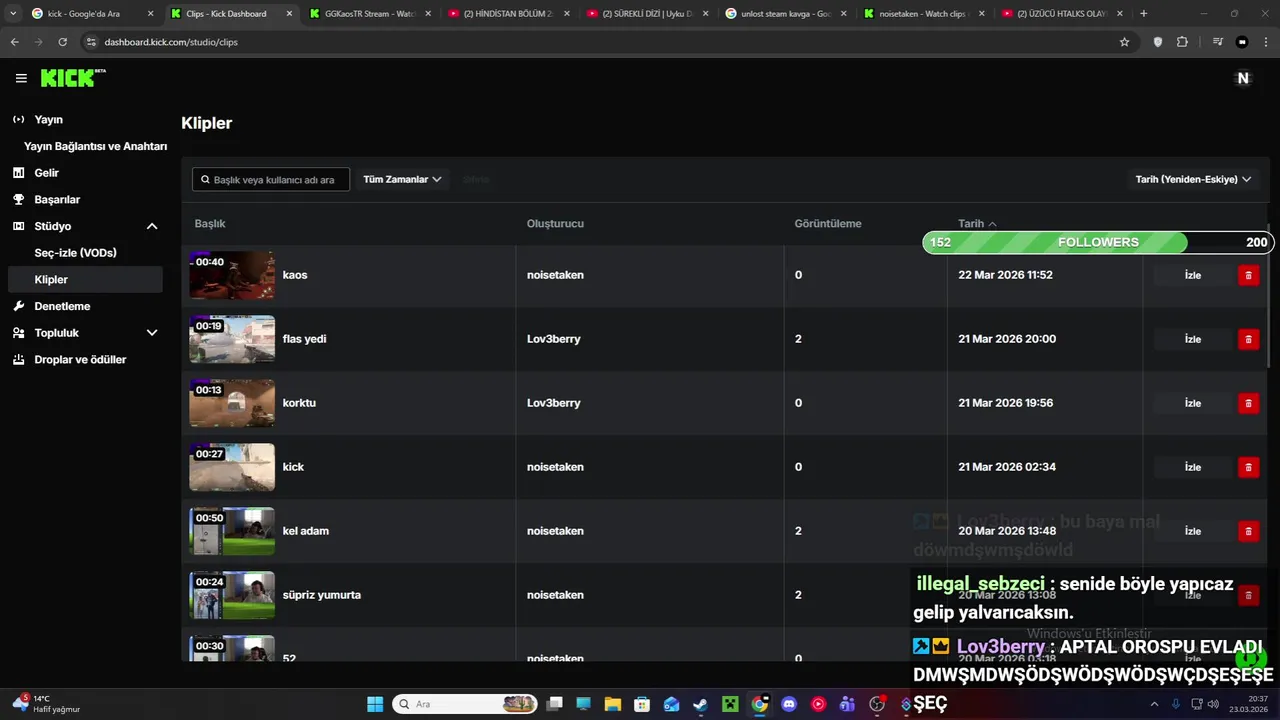Click İzle for the flas yedi clip
1280x720 pixels.
[1192, 339]
